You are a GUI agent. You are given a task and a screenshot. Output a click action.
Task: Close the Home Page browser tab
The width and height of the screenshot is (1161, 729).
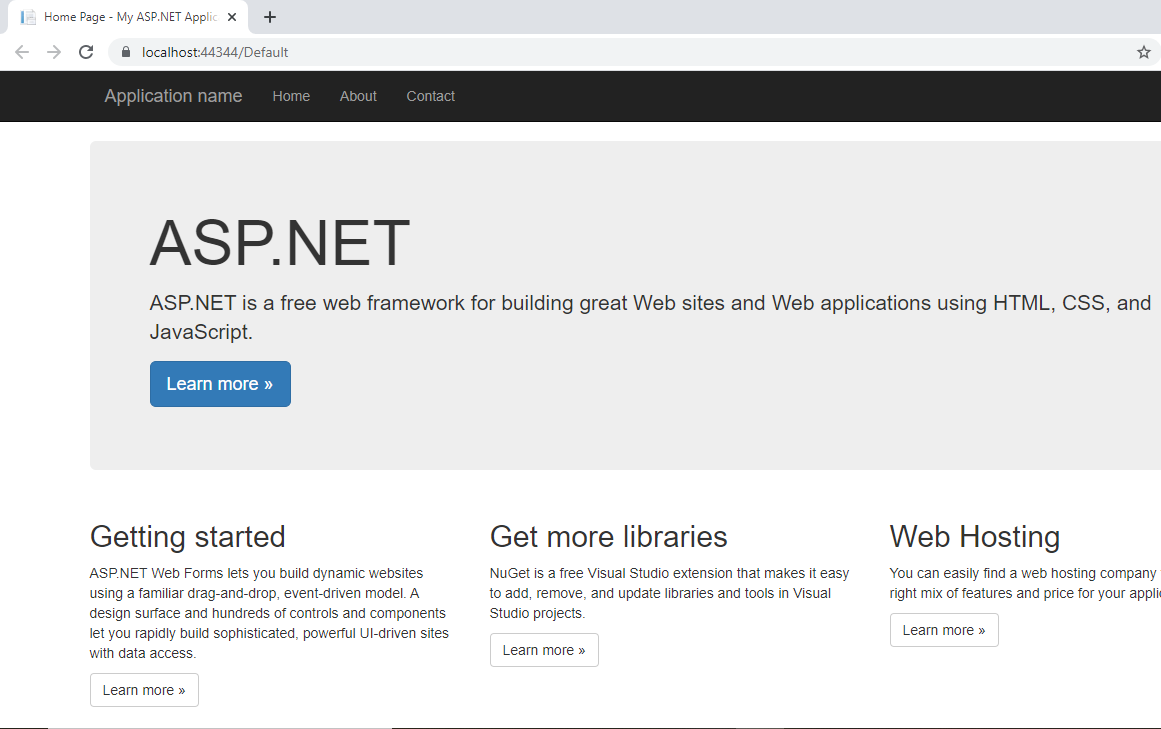pos(232,17)
